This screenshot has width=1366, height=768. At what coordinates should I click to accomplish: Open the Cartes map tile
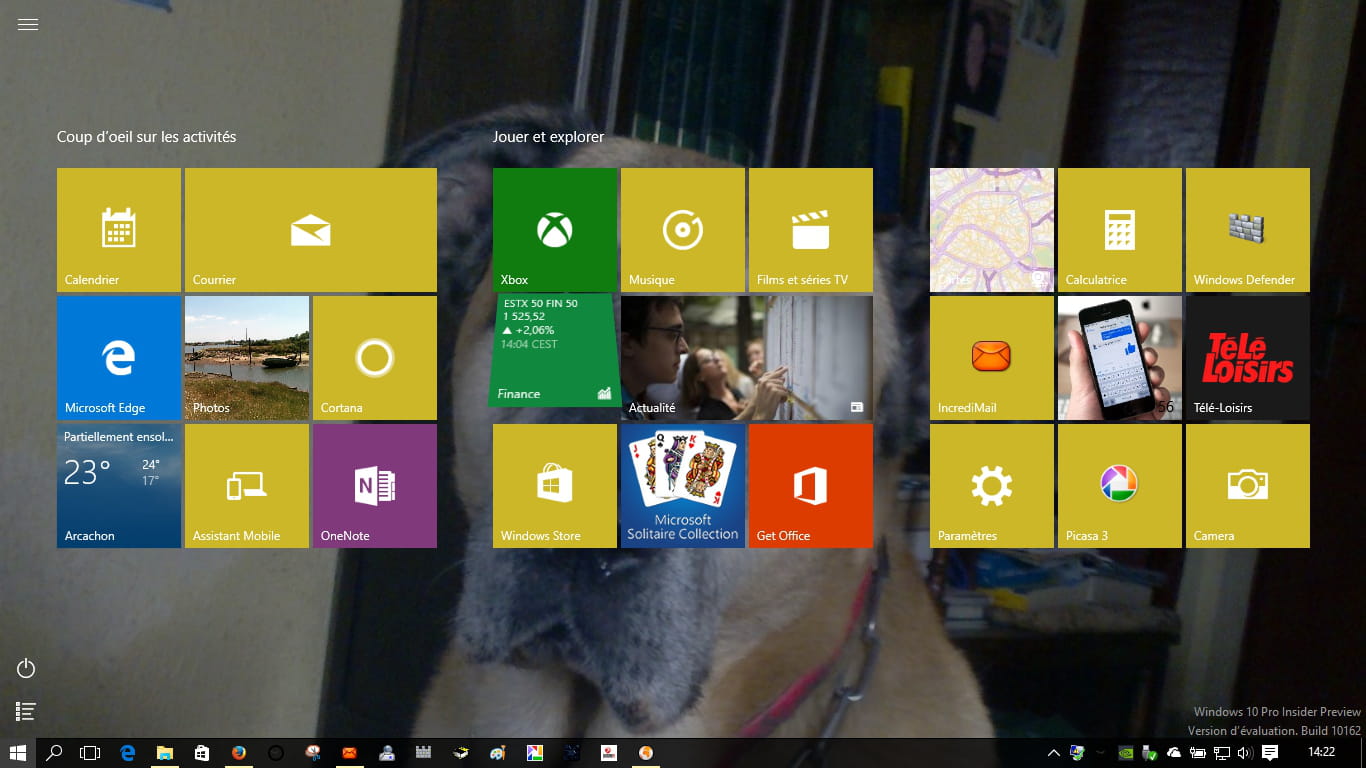(992, 230)
